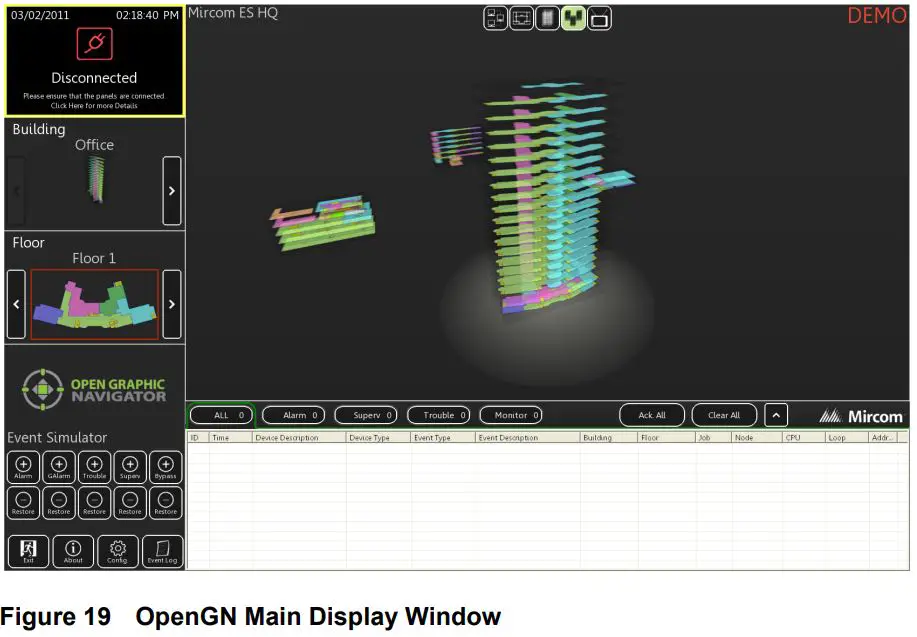Simulate a Superv event

pos(130,467)
